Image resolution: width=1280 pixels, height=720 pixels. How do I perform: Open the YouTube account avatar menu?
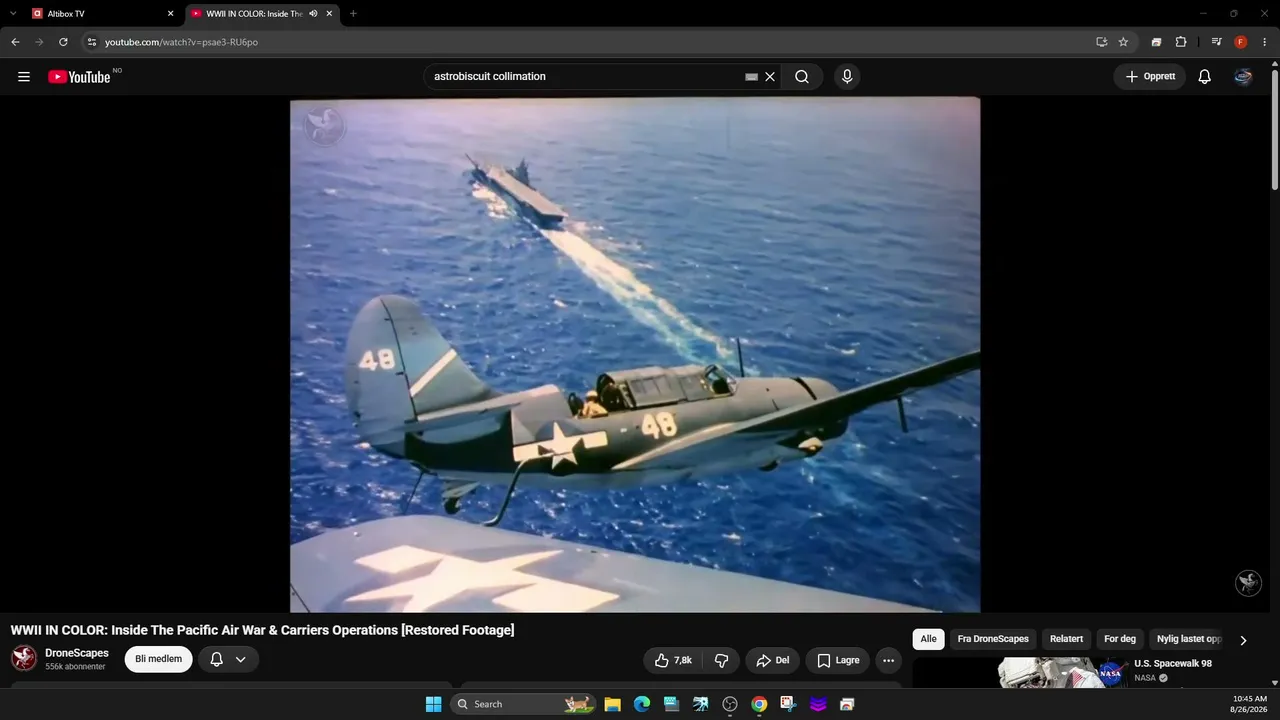point(1243,77)
